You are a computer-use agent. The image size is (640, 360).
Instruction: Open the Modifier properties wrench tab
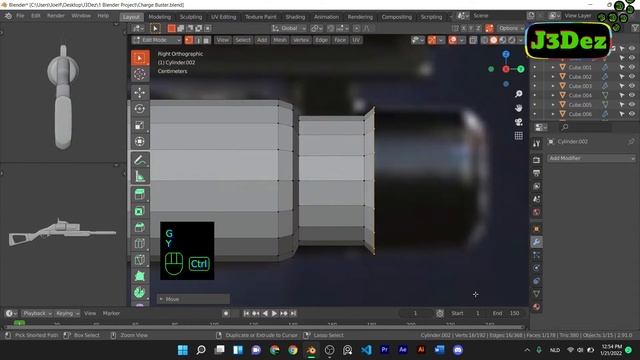pyautogui.click(x=536, y=242)
